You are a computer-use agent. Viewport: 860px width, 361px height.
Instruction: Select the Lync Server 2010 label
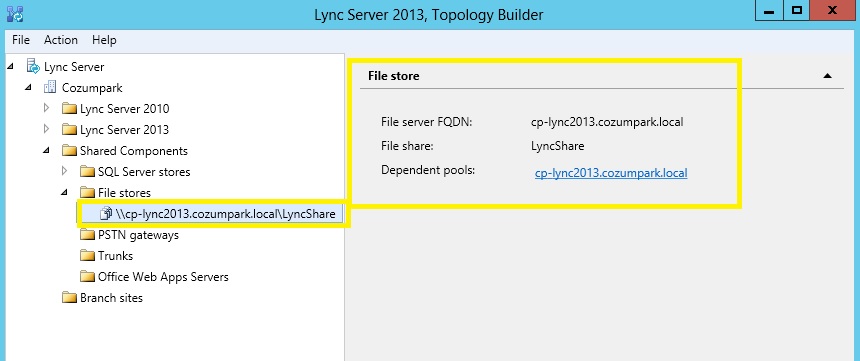point(125,109)
